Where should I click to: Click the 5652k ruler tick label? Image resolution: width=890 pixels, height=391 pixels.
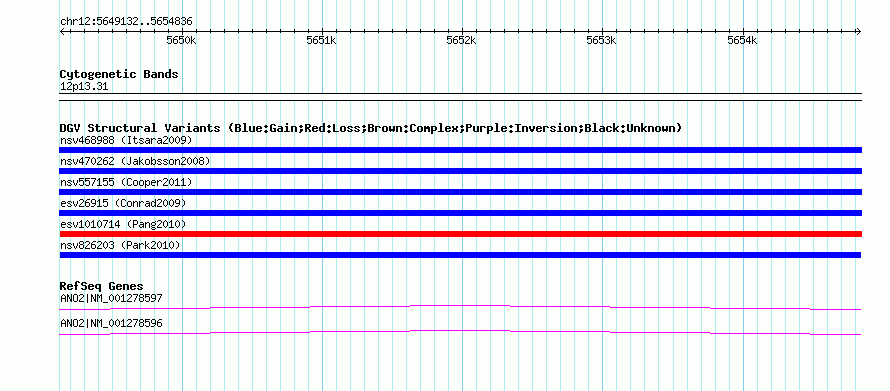(461, 40)
